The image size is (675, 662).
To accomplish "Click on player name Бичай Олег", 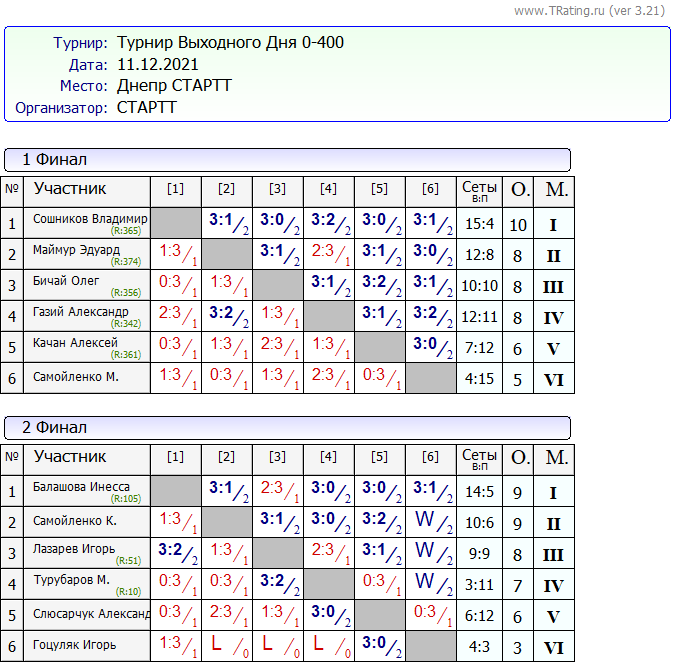I will pyautogui.click(x=67, y=280).
